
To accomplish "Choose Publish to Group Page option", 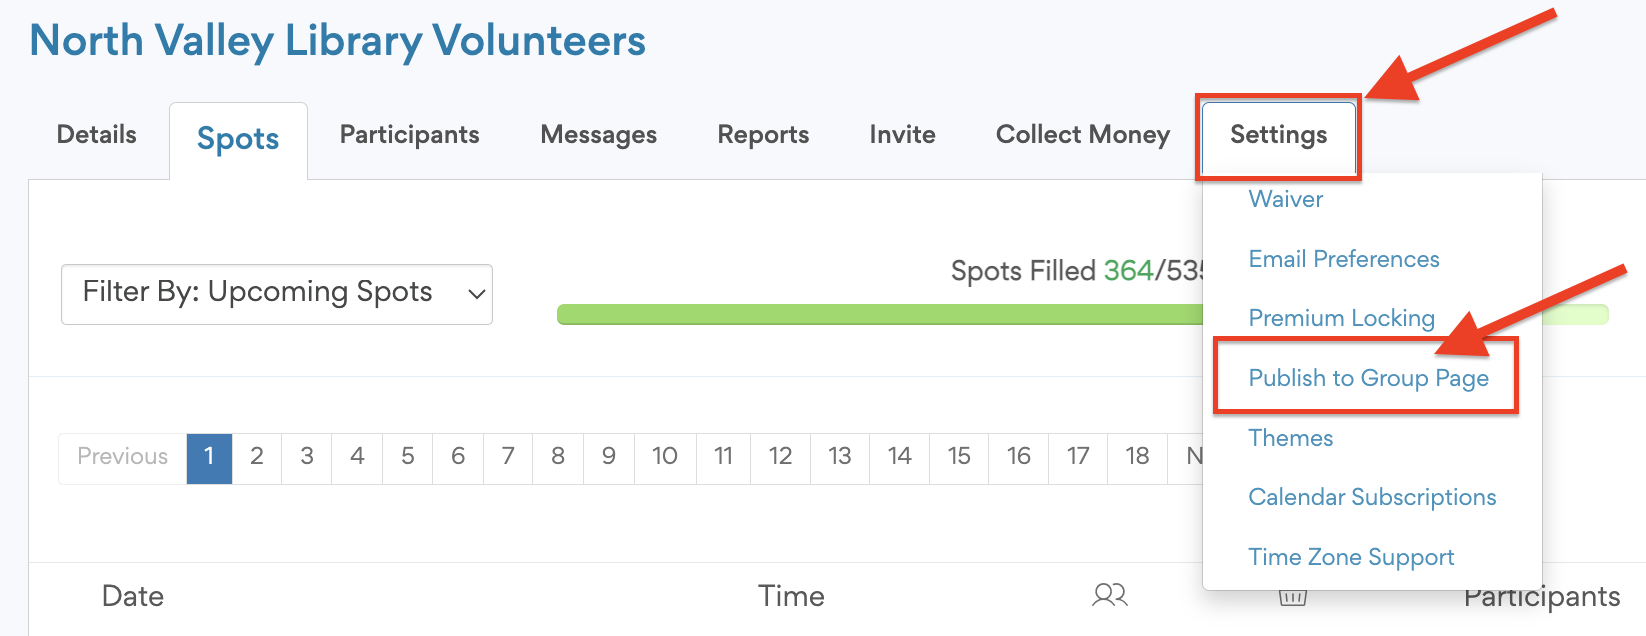I will [1368, 378].
